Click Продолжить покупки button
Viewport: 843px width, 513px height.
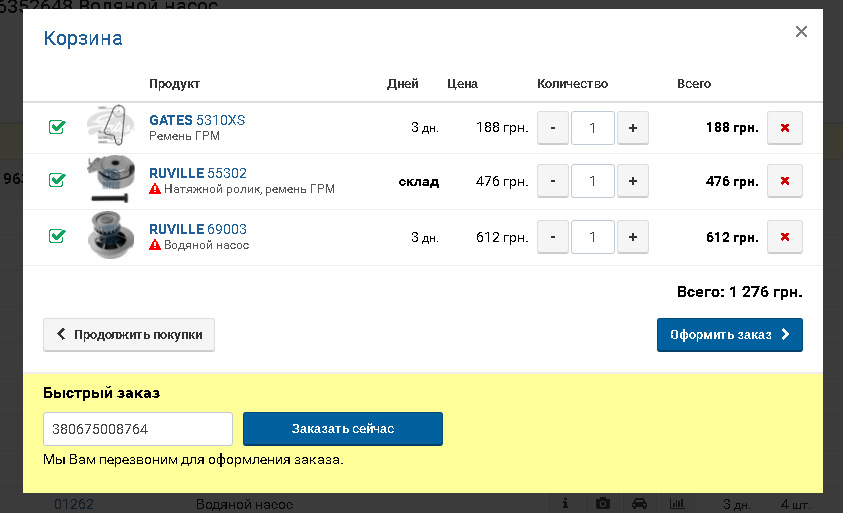point(129,334)
